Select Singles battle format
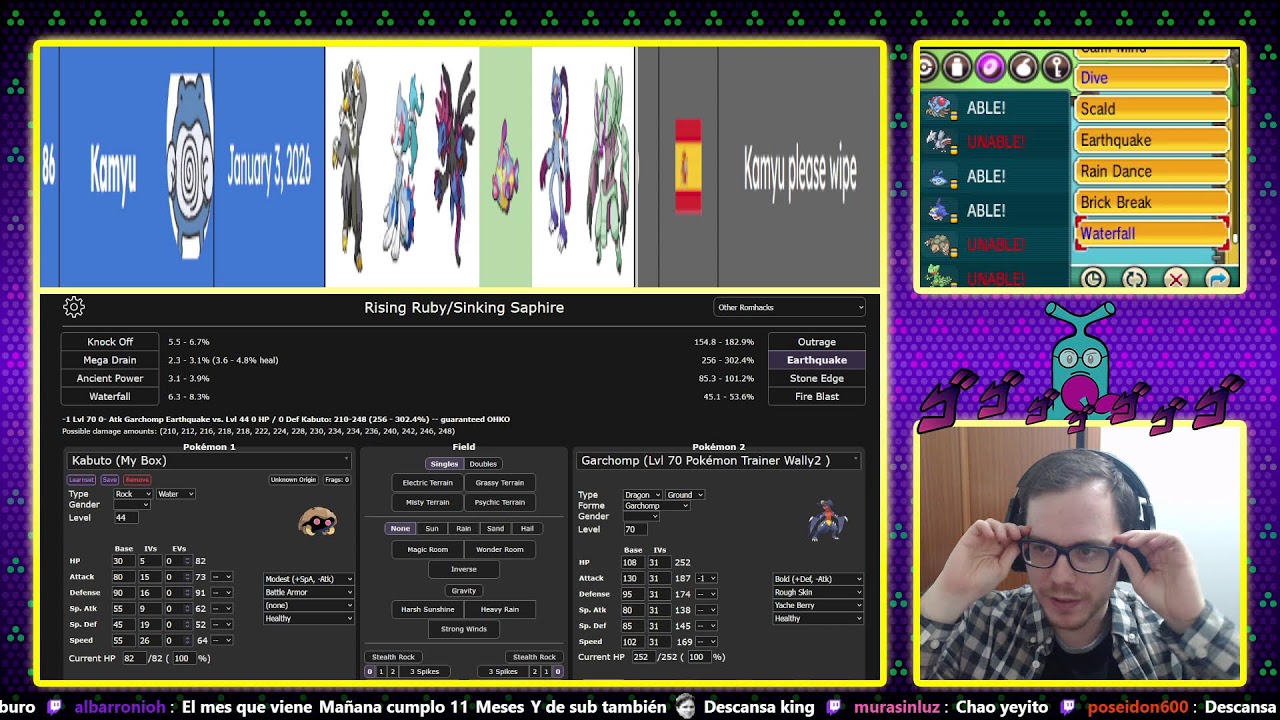The width and height of the screenshot is (1280, 720). [x=444, y=464]
